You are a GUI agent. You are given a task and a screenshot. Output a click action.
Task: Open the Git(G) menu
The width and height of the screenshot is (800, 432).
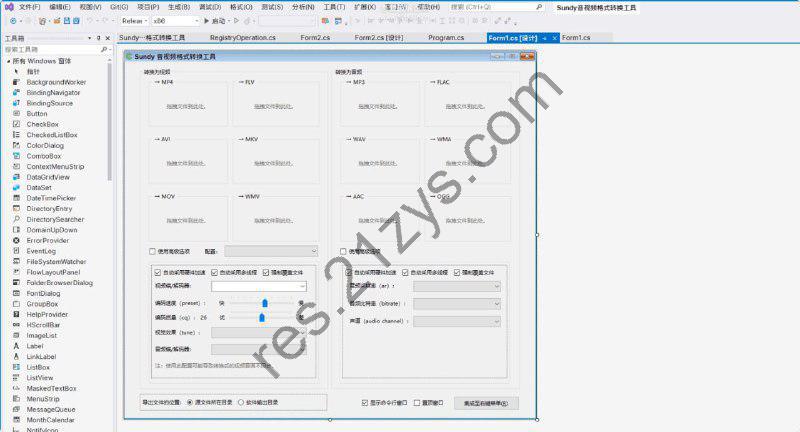point(119,7)
